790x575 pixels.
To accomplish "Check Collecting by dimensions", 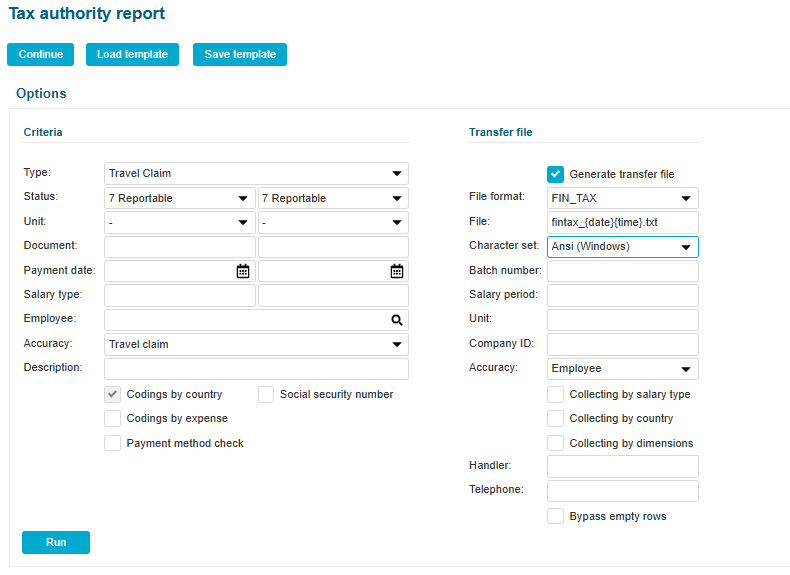I will click(x=555, y=443).
